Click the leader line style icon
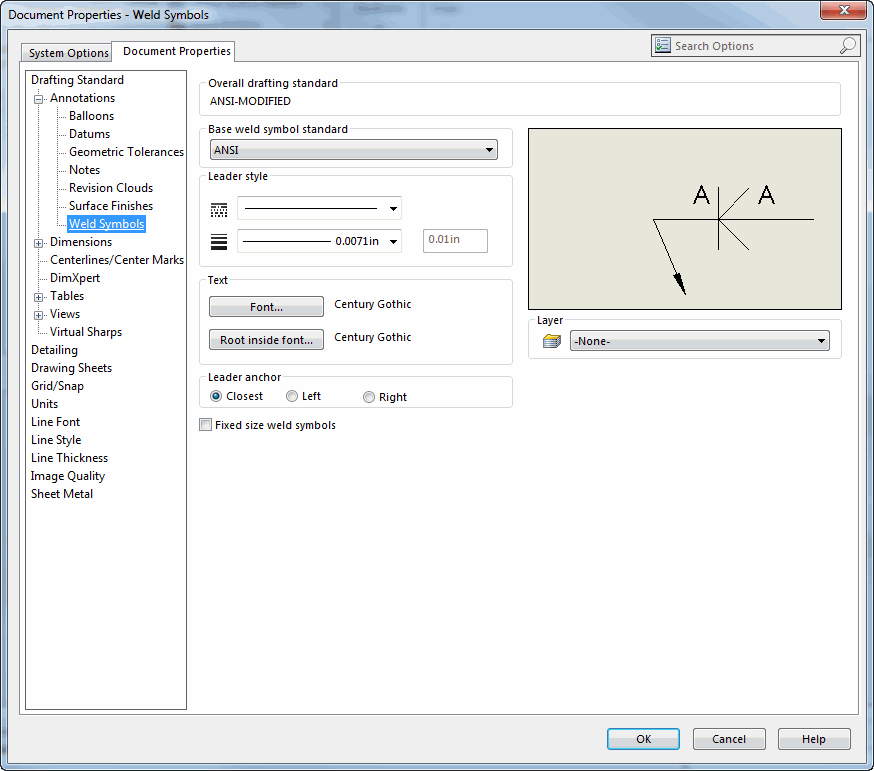This screenshot has height=771, width=874. point(218,210)
